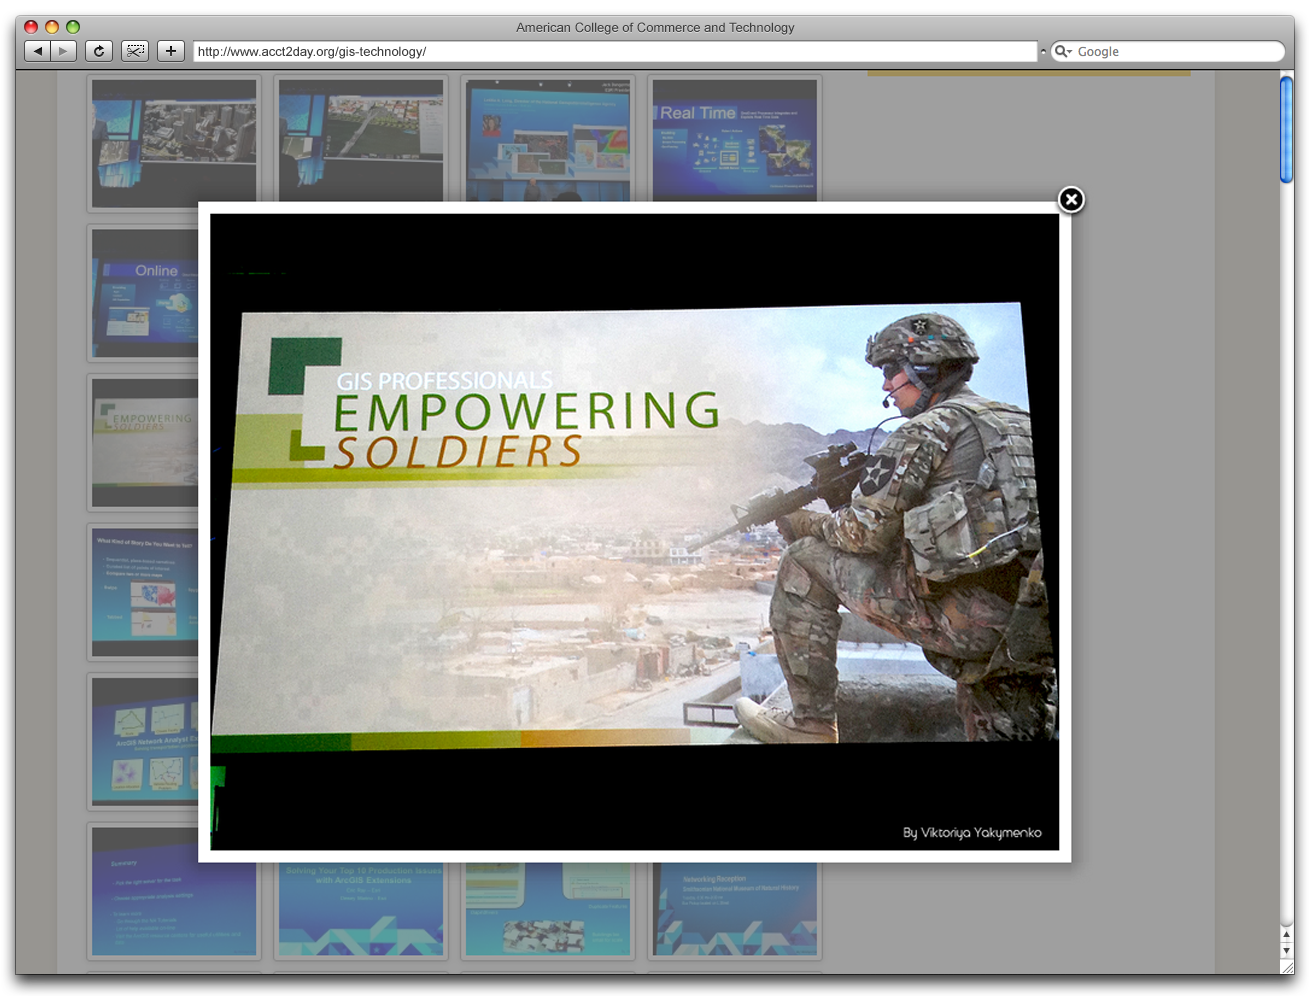Add a bookmark with the plus button
The height and width of the screenshot is (996, 1310).
click(x=171, y=51)
